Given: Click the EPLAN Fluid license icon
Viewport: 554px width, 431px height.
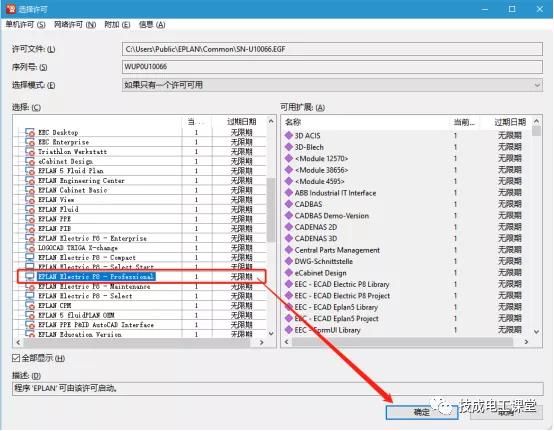Looking at the screenshot, I should pos(30,209).
